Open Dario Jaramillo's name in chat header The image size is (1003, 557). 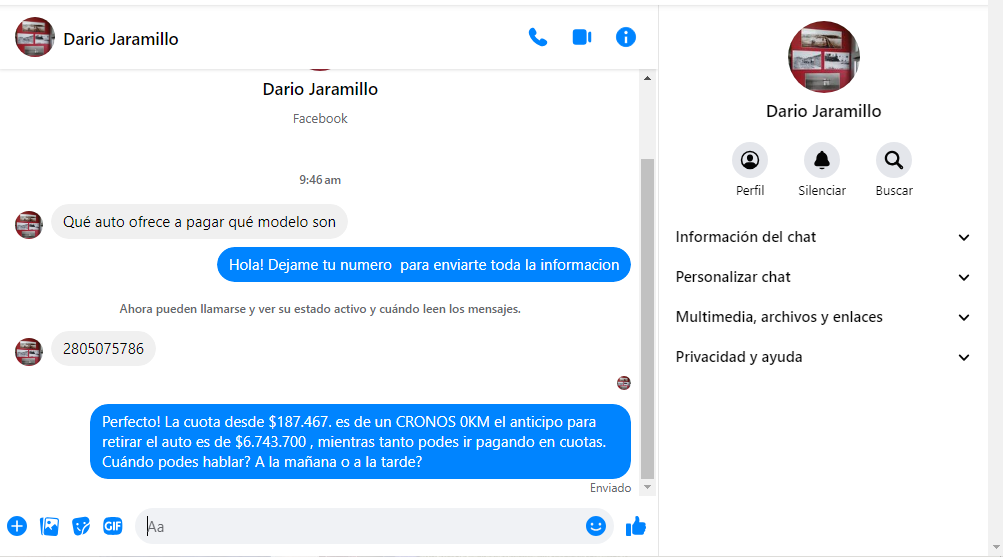[x=121, y=39]
